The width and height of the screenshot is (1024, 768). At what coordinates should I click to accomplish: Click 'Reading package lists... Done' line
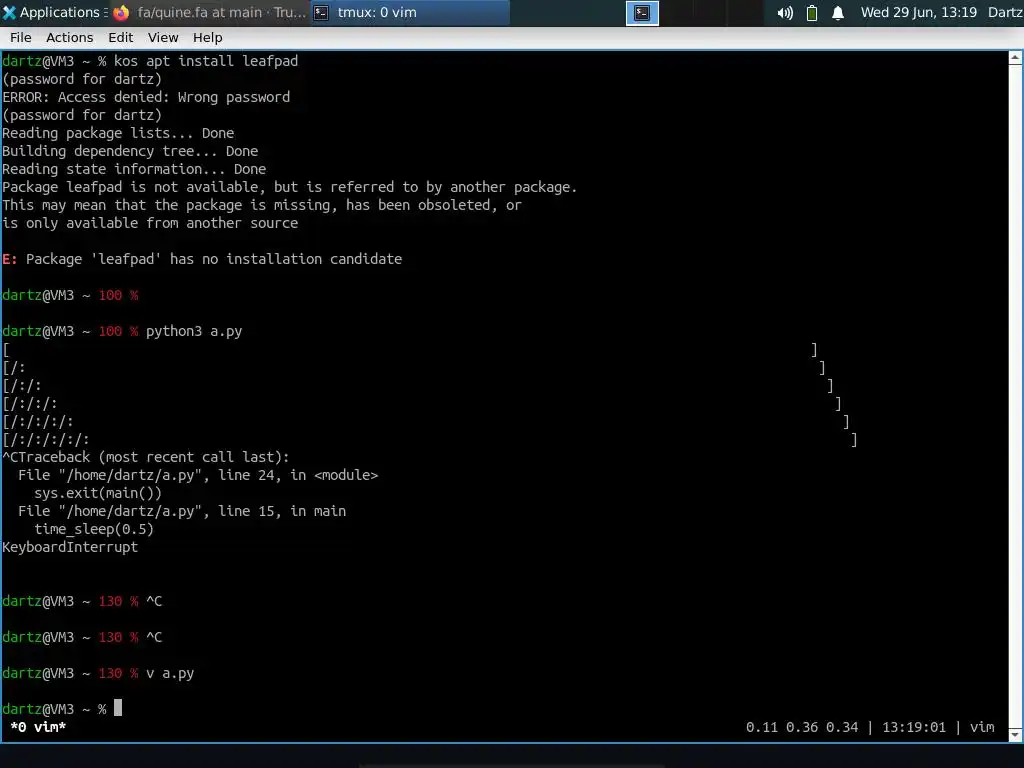pyautogui.click(x=118, y=133)
